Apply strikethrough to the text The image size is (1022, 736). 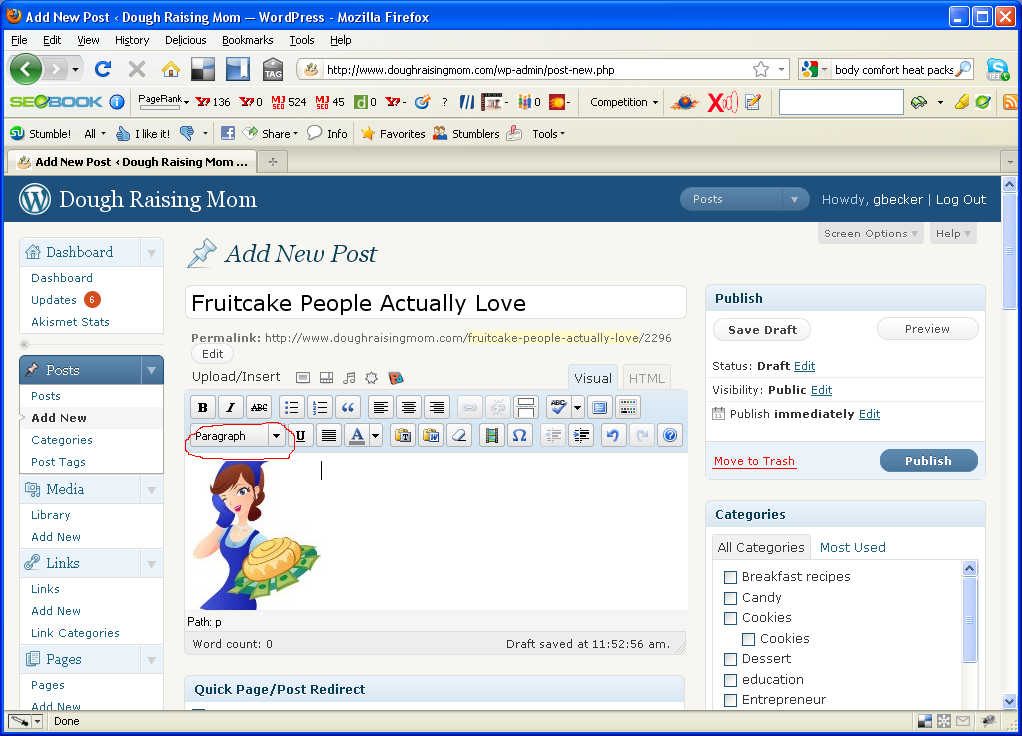259,407
